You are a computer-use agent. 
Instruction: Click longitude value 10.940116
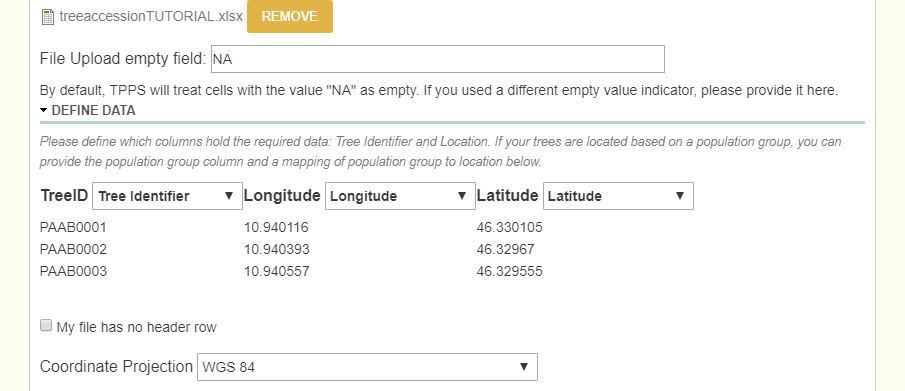(x=276, y=228)
